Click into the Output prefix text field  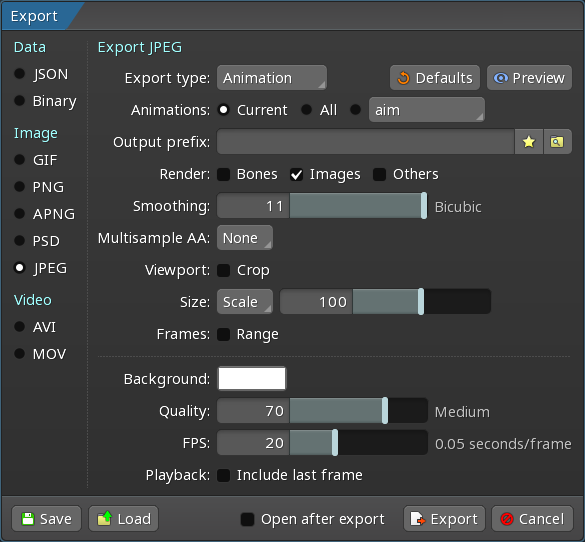tap(366, 142)
